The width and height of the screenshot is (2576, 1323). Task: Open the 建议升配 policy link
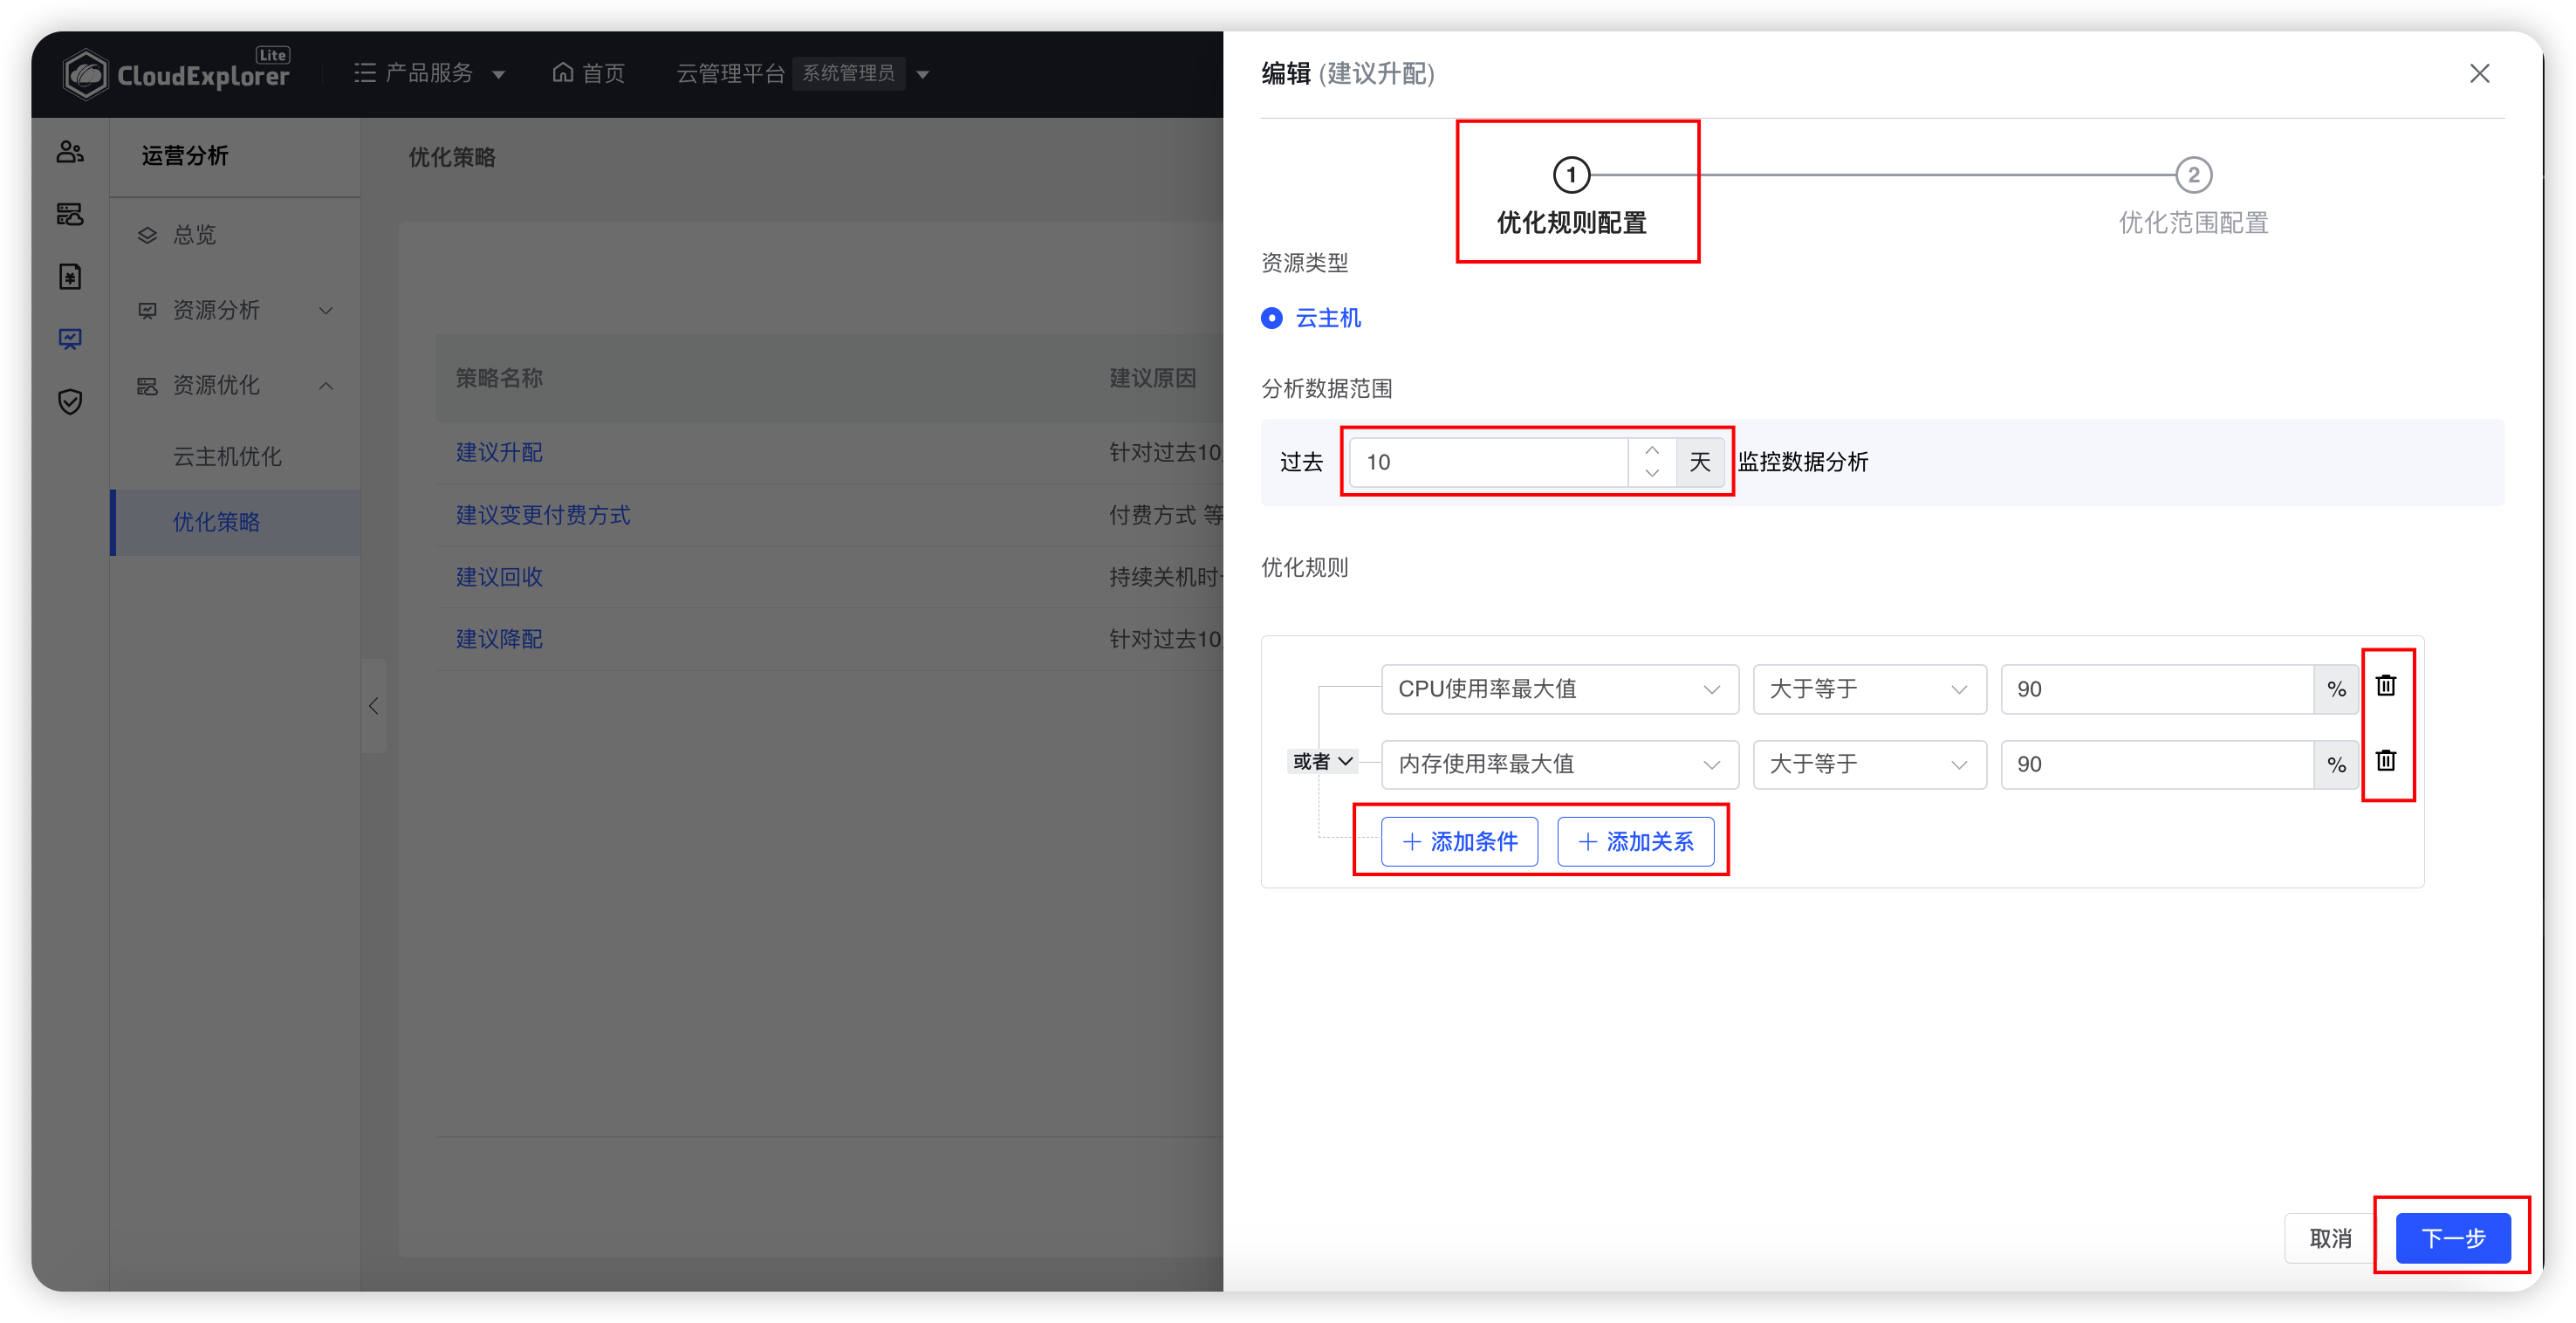499,452
